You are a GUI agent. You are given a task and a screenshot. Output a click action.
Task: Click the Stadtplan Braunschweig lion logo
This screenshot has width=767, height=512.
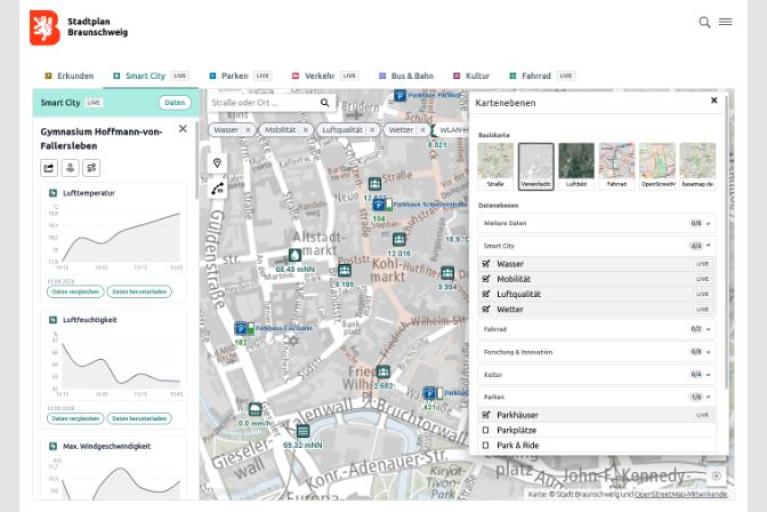45,28
